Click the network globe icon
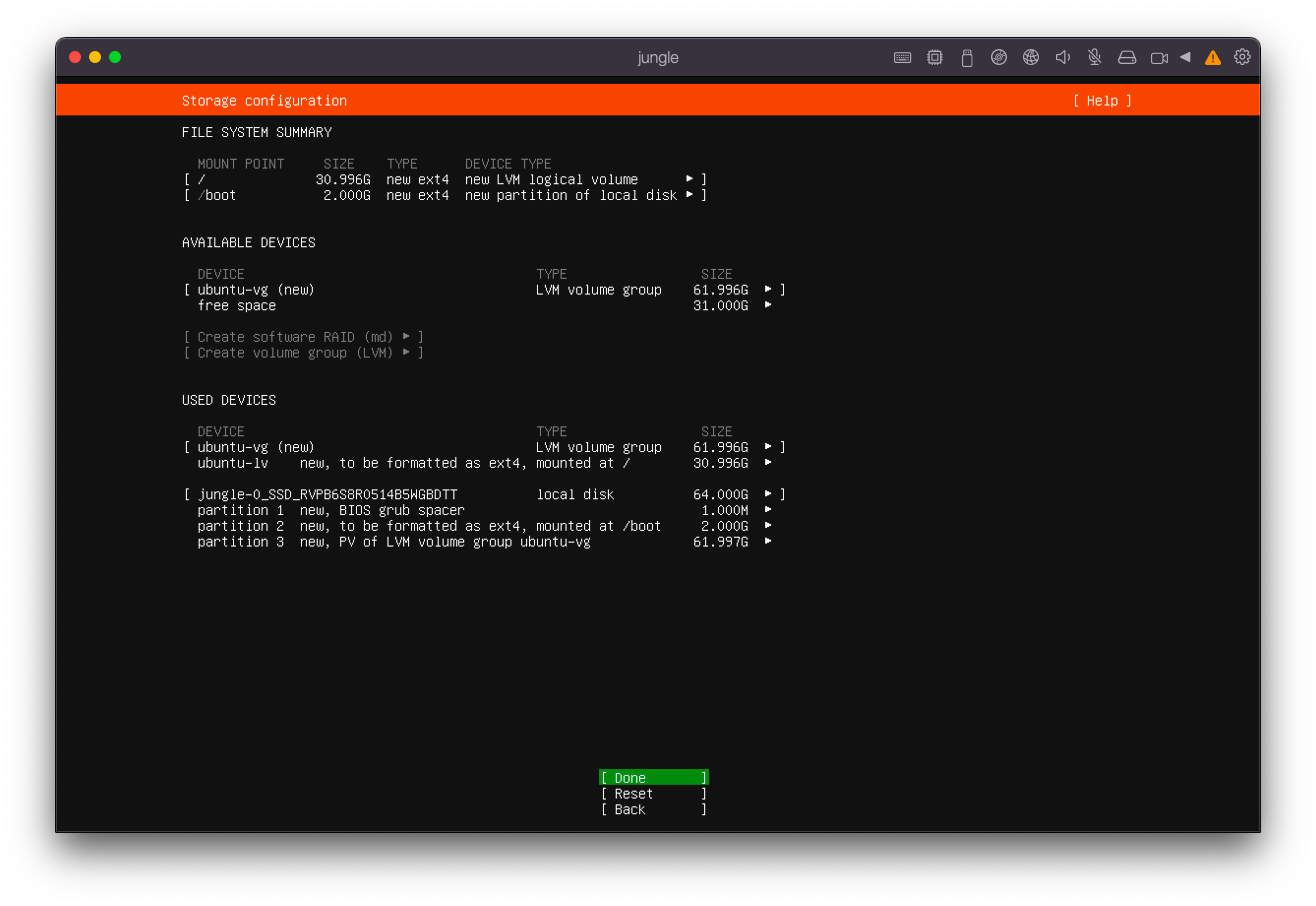Viewport: 1316px width, 906px height. (x=1031, y=57)
